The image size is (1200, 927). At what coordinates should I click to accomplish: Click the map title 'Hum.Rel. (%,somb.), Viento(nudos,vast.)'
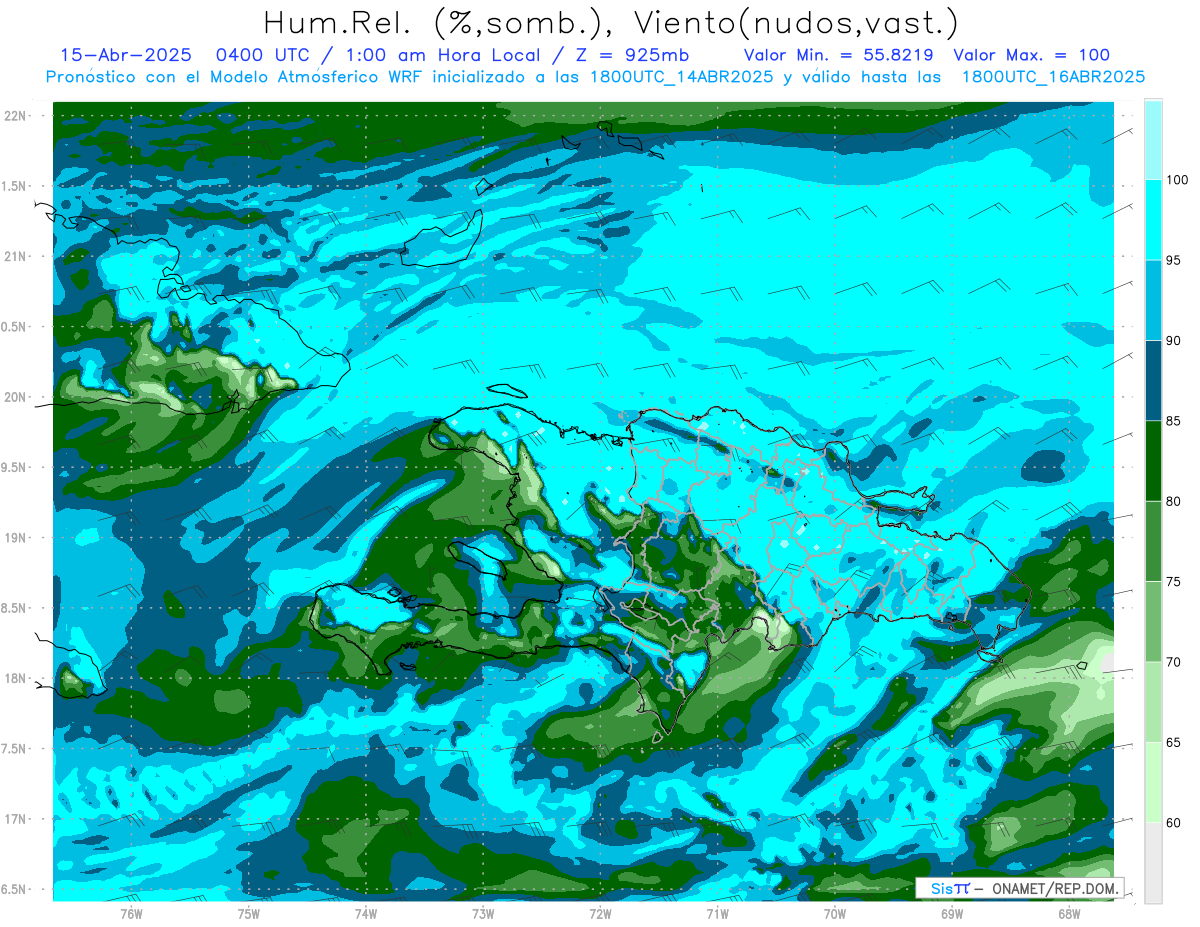pyautogui.click(x=611, y=22)
